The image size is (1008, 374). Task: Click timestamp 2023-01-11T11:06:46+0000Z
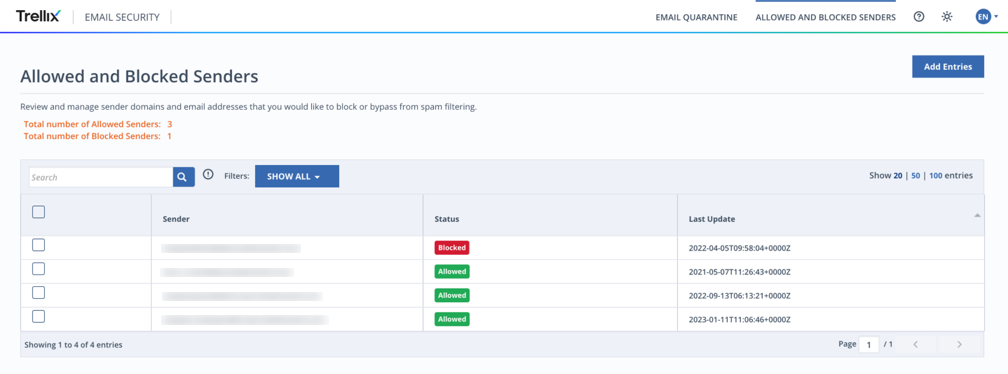pos(739,319)
